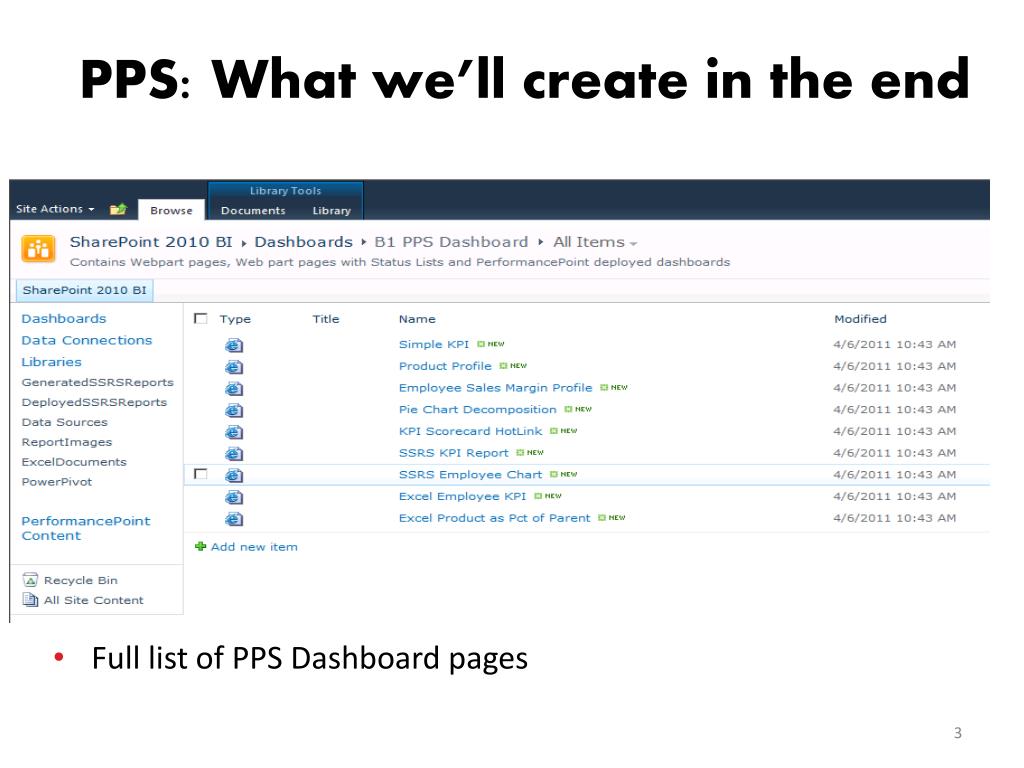This screenshot has height=768, width=1024.
Task: Click Dashboards breadcrumb link
Action: tap(303, 242)
